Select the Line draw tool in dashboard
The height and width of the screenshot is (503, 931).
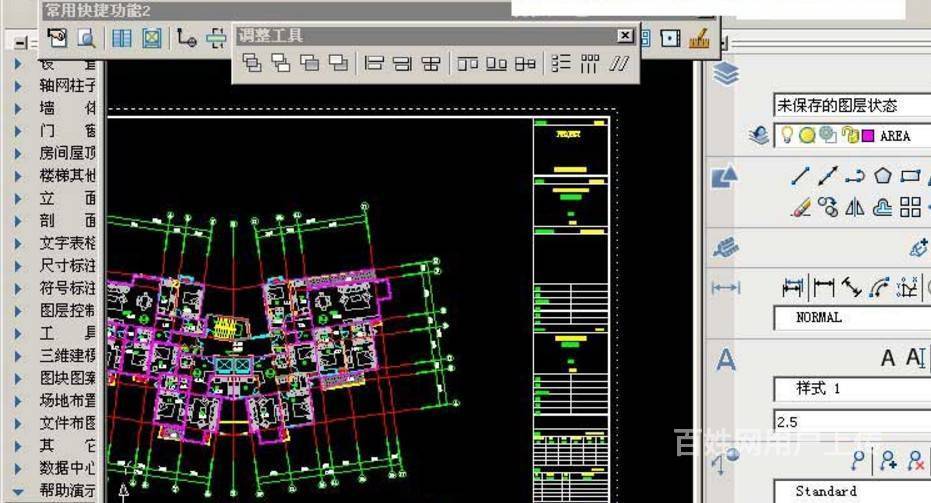point(800,176)
